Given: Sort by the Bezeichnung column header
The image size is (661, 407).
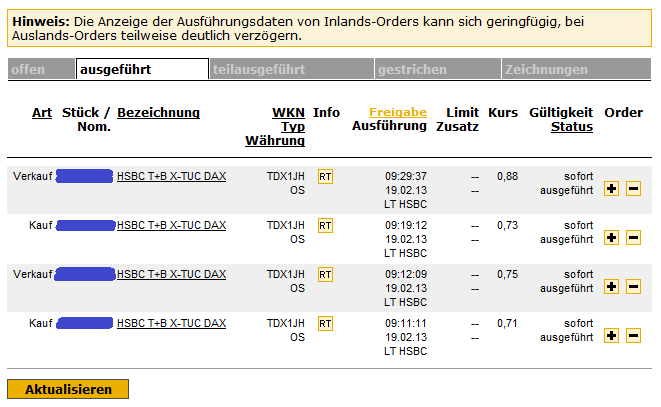Looking at the screenshot, I should (158, 113).
